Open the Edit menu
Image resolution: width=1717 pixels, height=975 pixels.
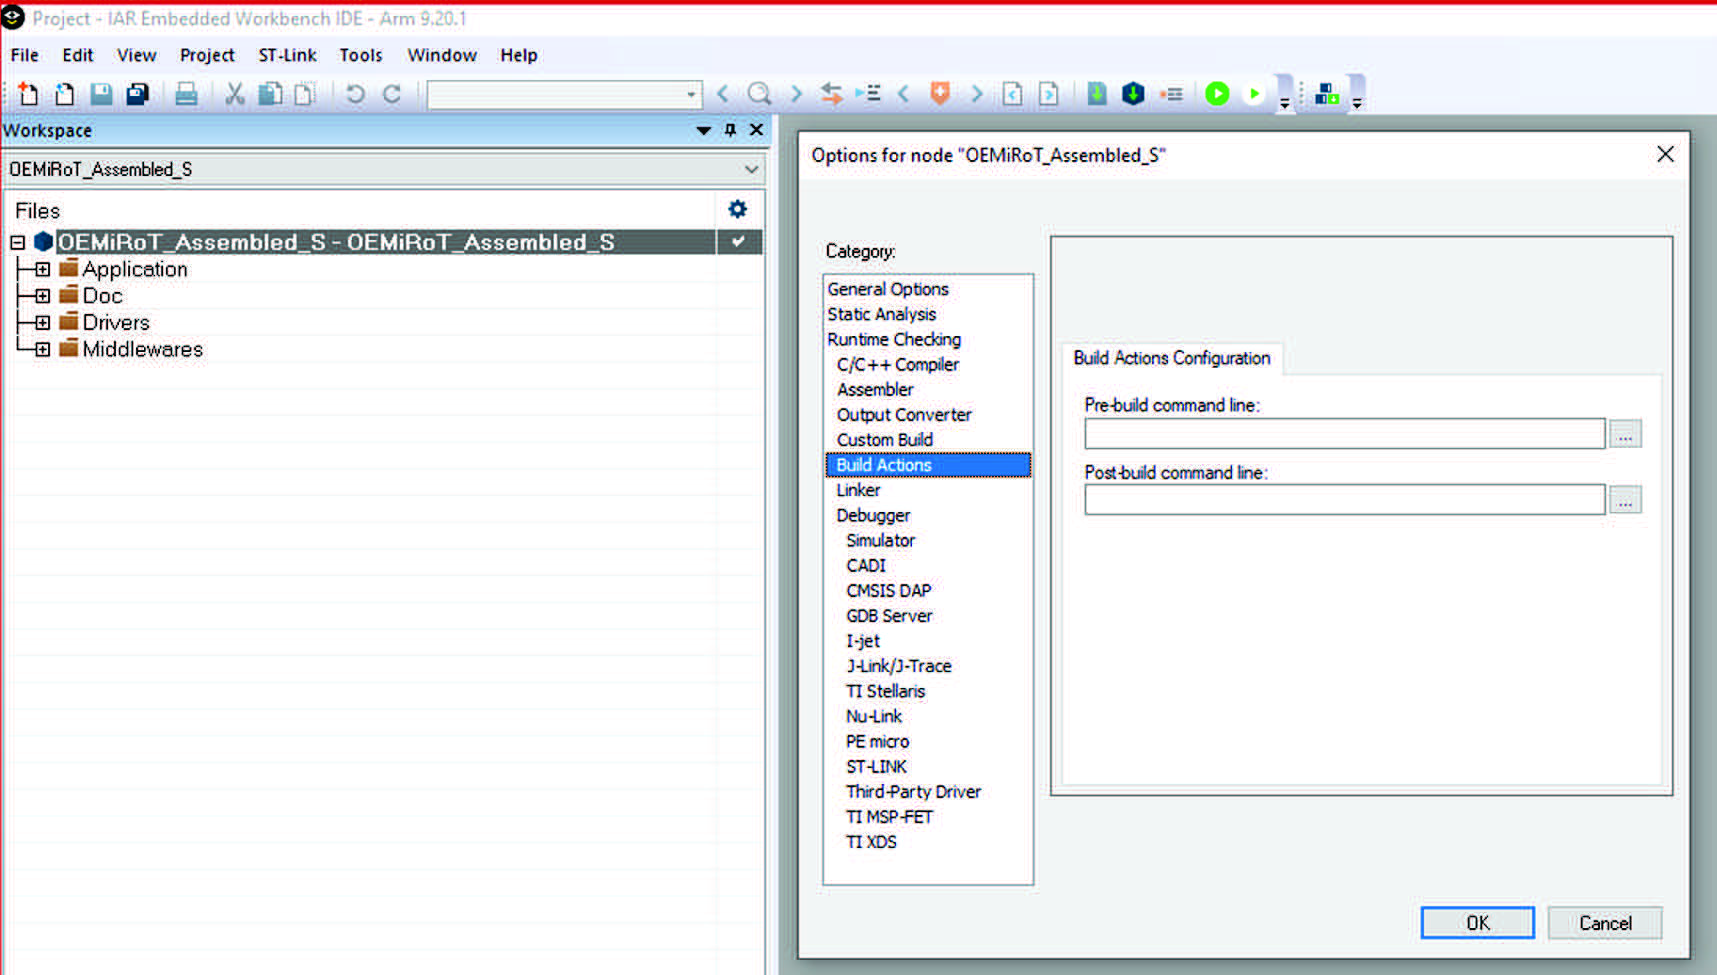point(78,55)
